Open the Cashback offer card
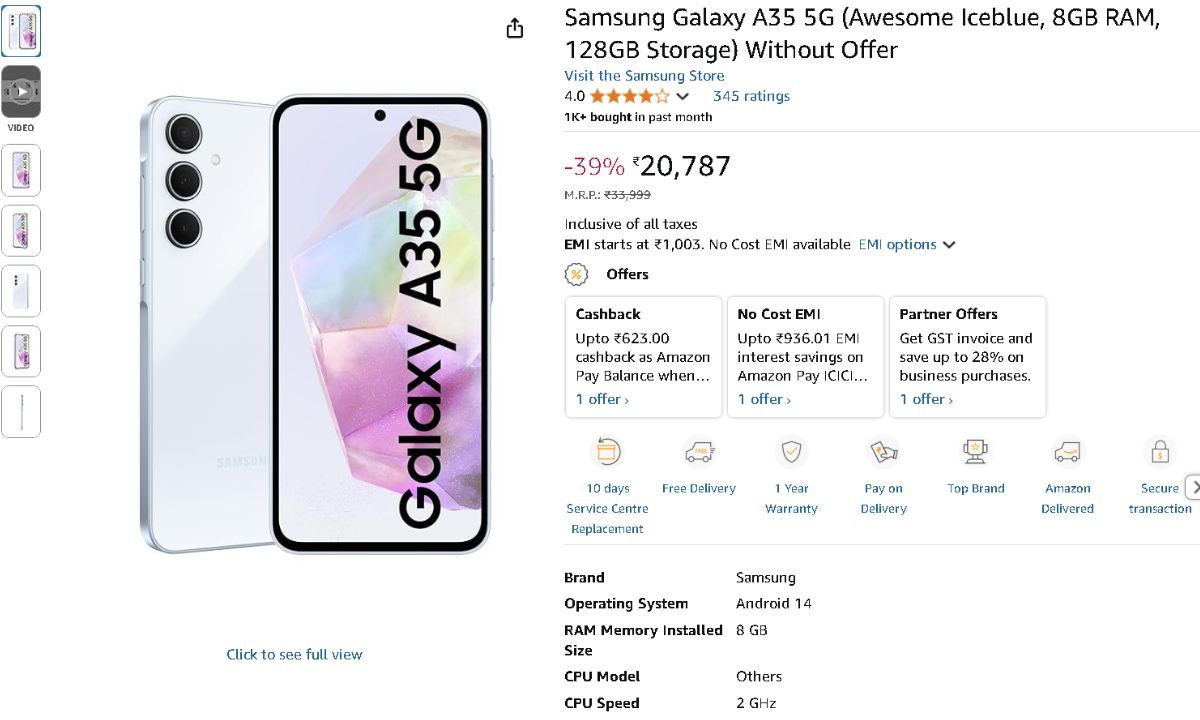The height and width of the screenshot is (720, 1200). click(643, 356)
